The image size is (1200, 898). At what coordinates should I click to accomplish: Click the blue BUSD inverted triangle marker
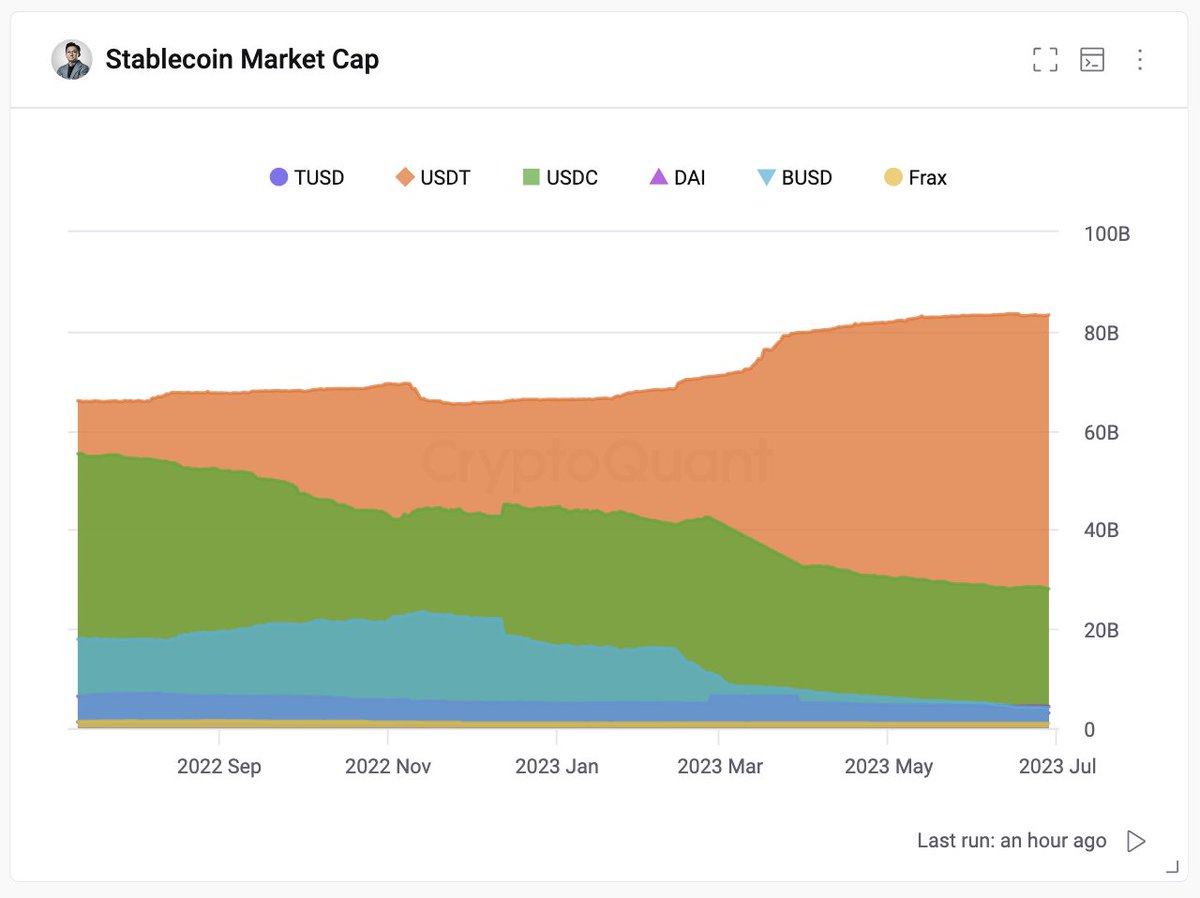click(766, 178)
